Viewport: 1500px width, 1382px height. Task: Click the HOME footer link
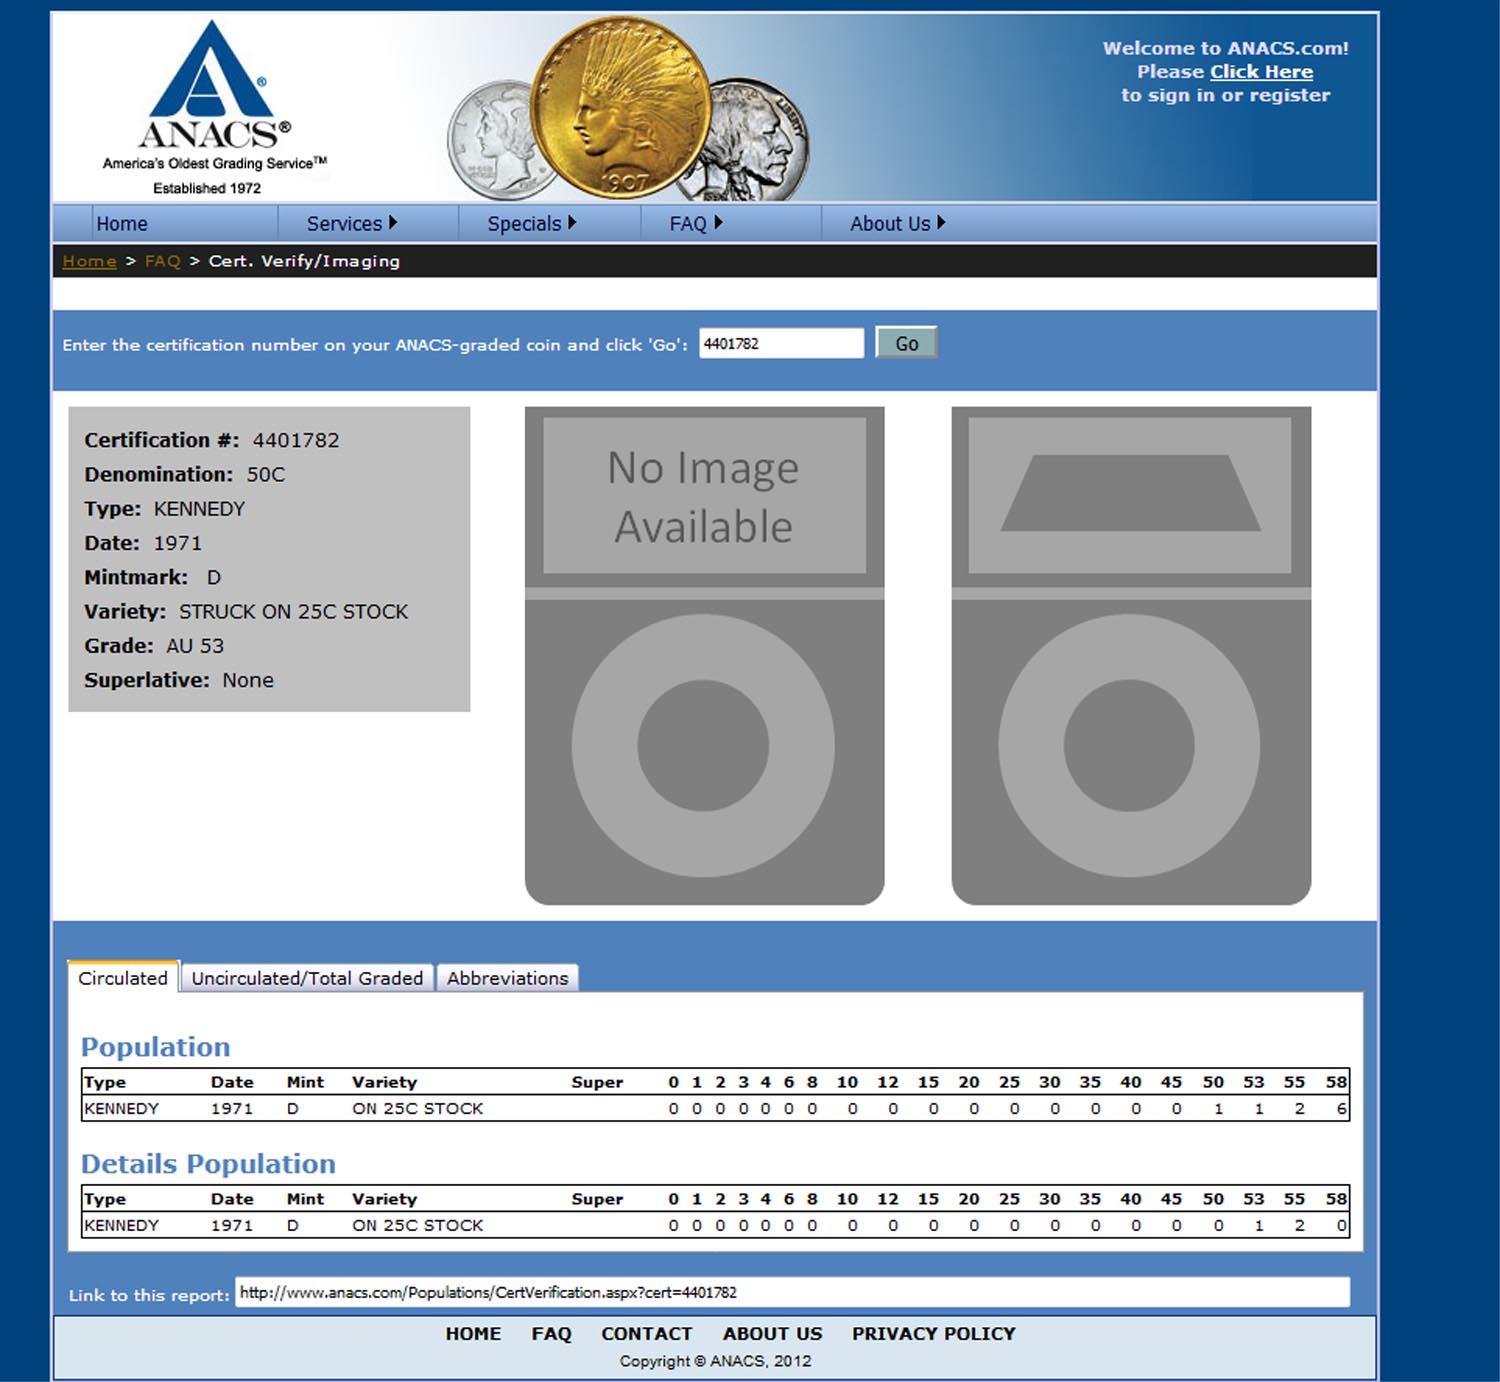click(x=473, y=1333)
